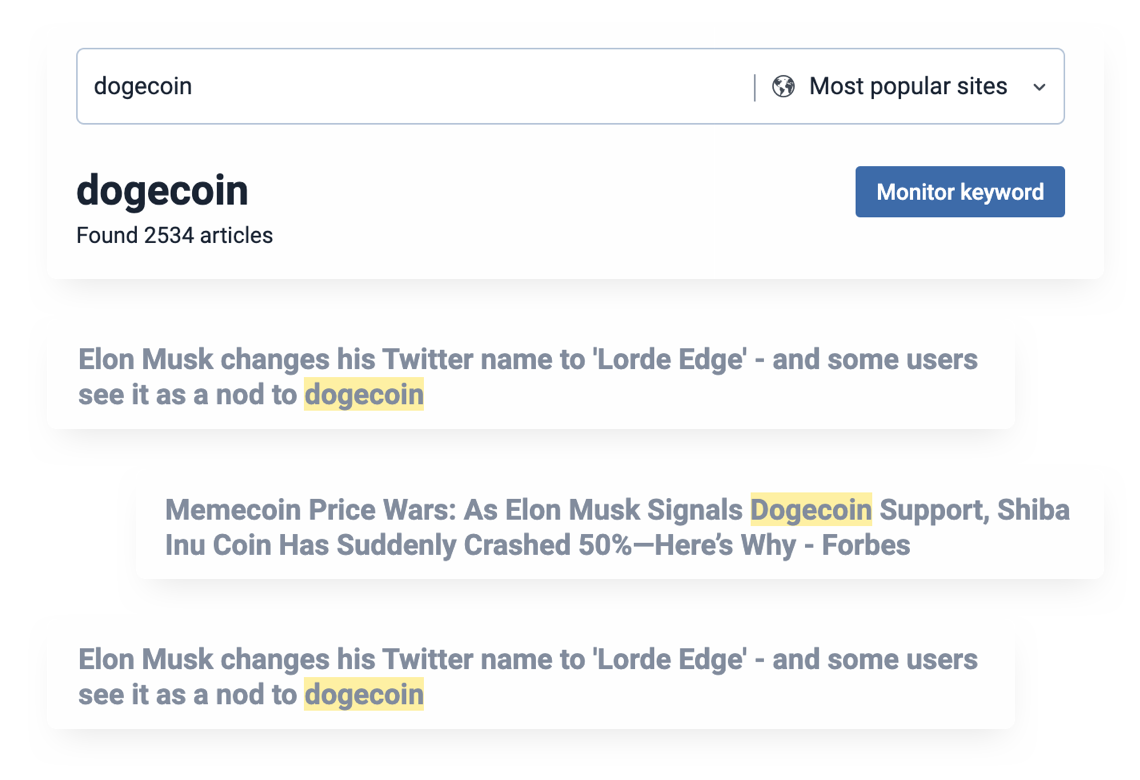Open the Most popular sites dropdown
Screen dimensions: 1140x780
[x=909, y=87]
